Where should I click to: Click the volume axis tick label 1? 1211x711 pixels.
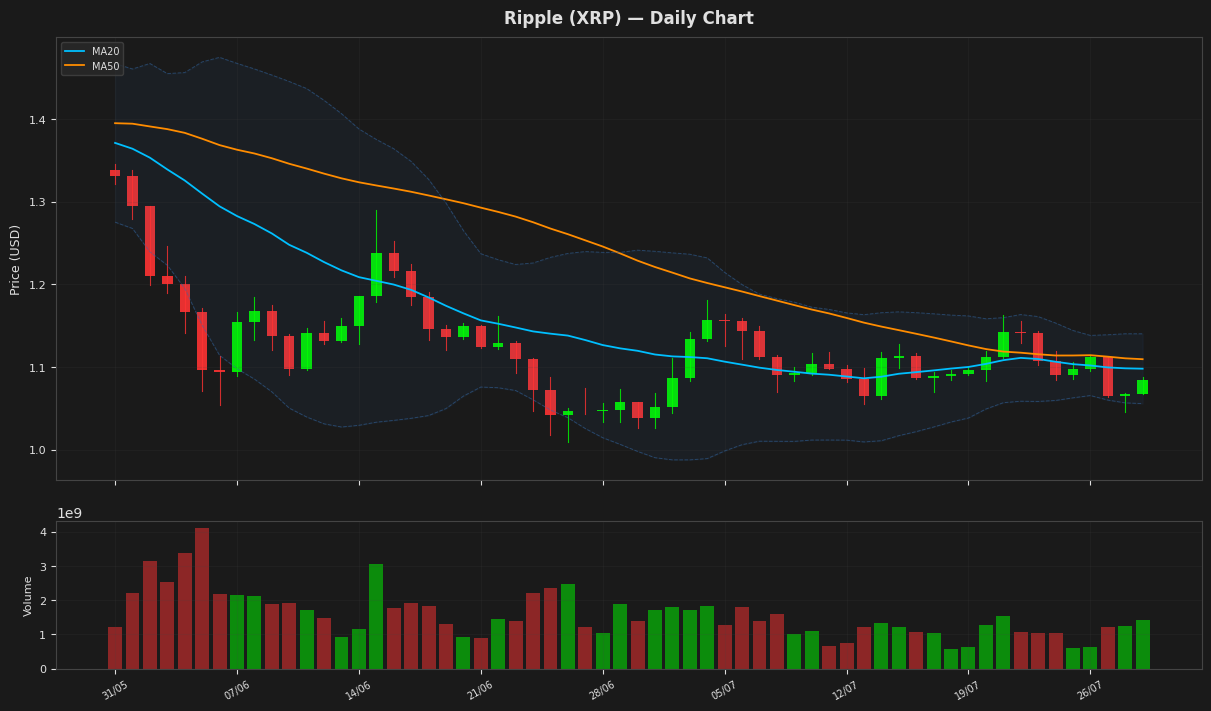click(x=44, y=636)
